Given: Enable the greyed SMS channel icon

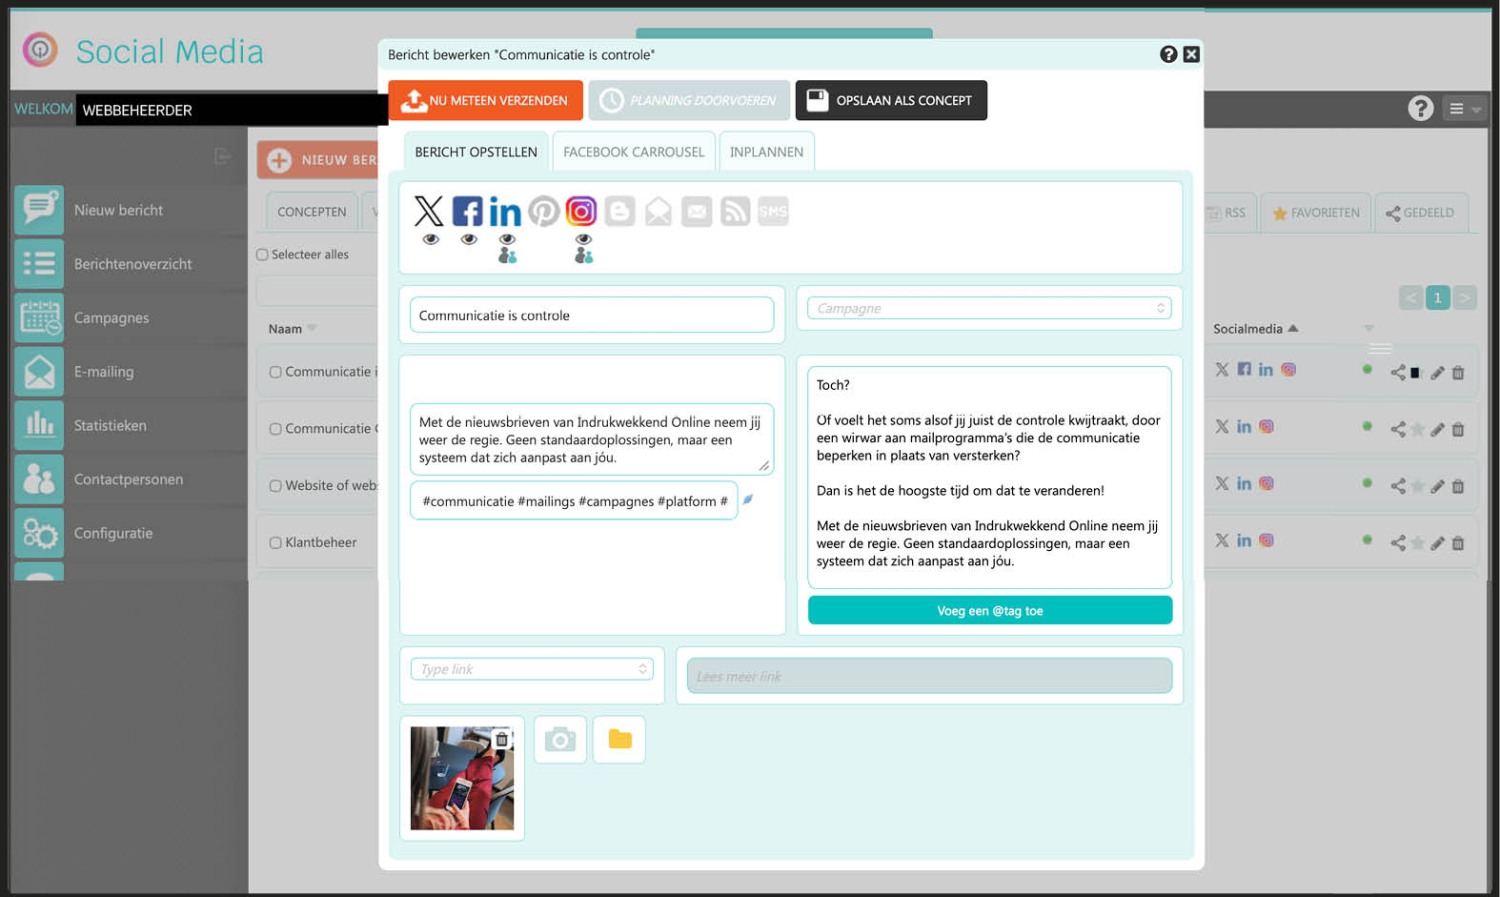Looking at the screenshot, I should tap(773, 211).
